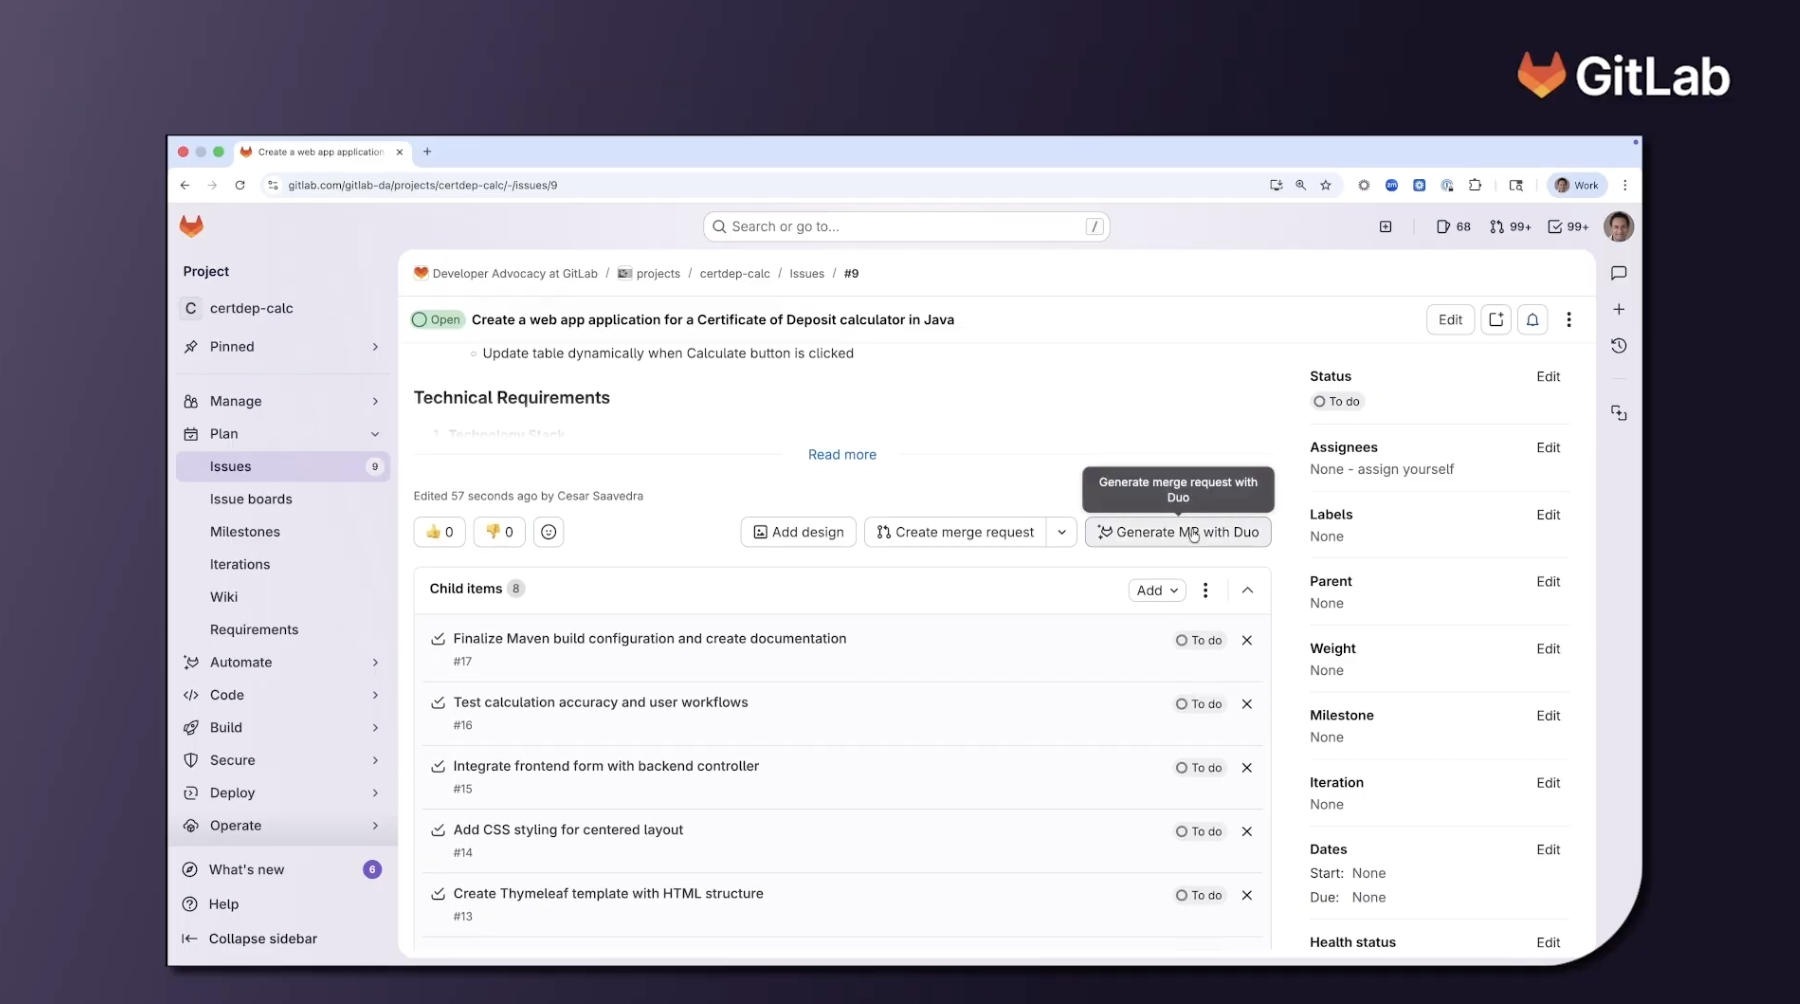Give a thumbs up reaction to the issue
Image resolution: width=1800 pixels, height=1004 pixels.
[x=439, y=531]
